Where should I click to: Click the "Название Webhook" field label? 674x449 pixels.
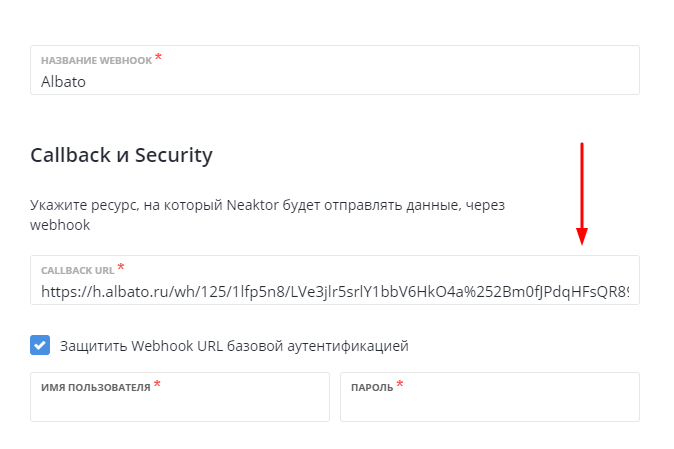pyautogui.click(x=96, y=61)
